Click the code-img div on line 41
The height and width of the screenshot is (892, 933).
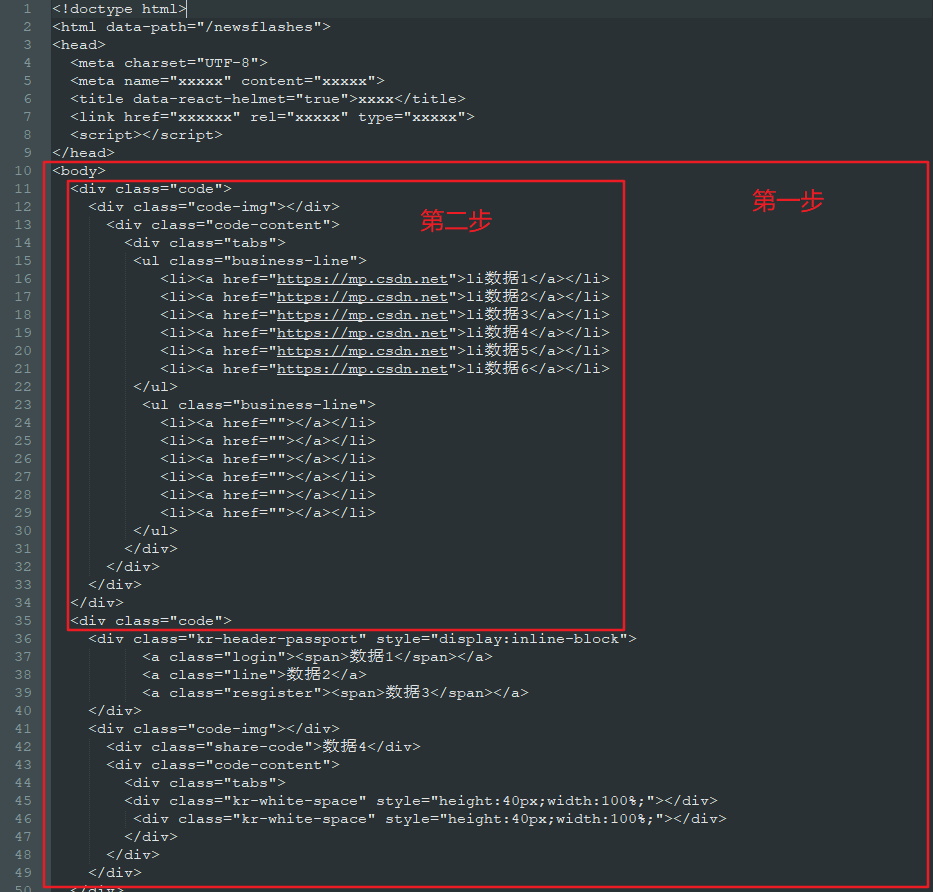214,729
